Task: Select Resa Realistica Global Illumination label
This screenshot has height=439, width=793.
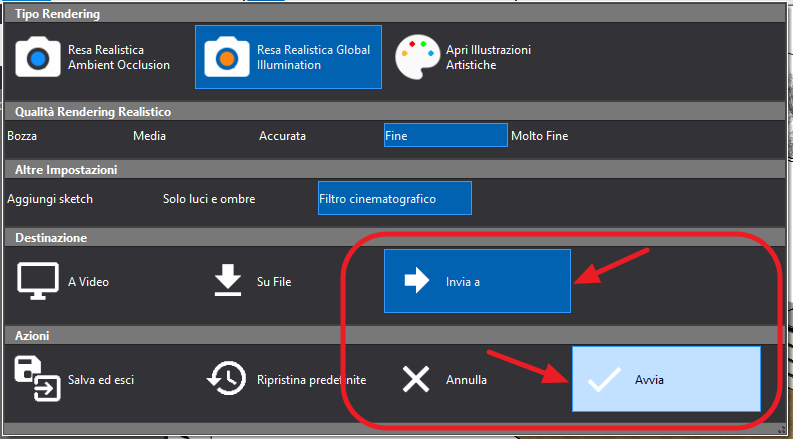Action: pos(314,57)
